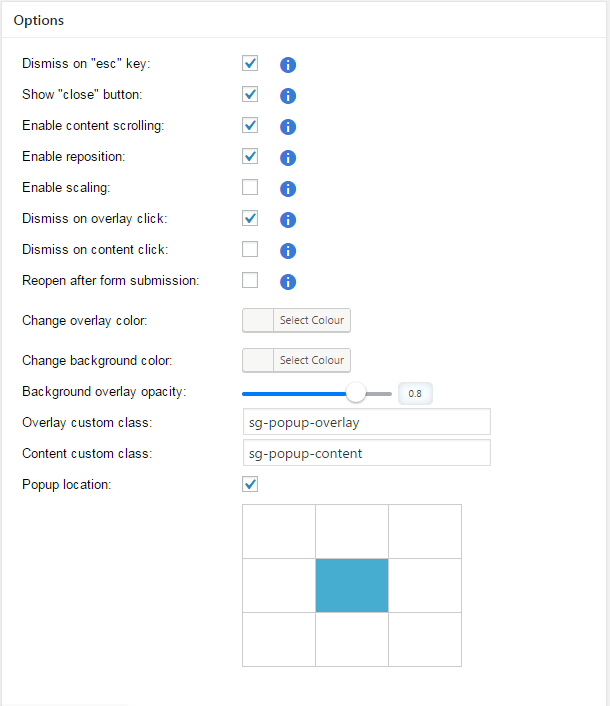This screenshot has width=610, height=706.
Task: Focus the Content custom class input
Action: click(x=366, y=453)
